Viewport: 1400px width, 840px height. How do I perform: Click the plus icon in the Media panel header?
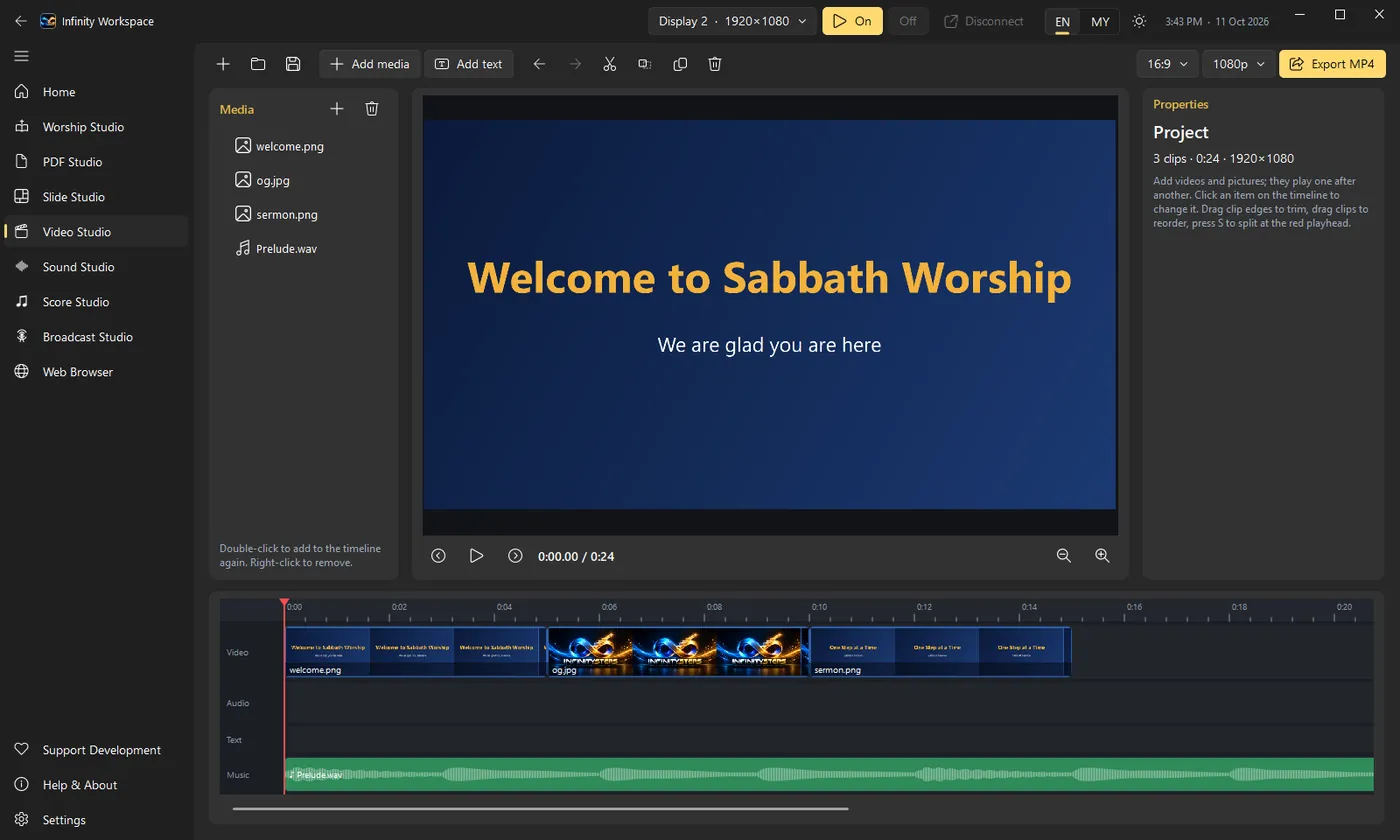tap(337, 109)
